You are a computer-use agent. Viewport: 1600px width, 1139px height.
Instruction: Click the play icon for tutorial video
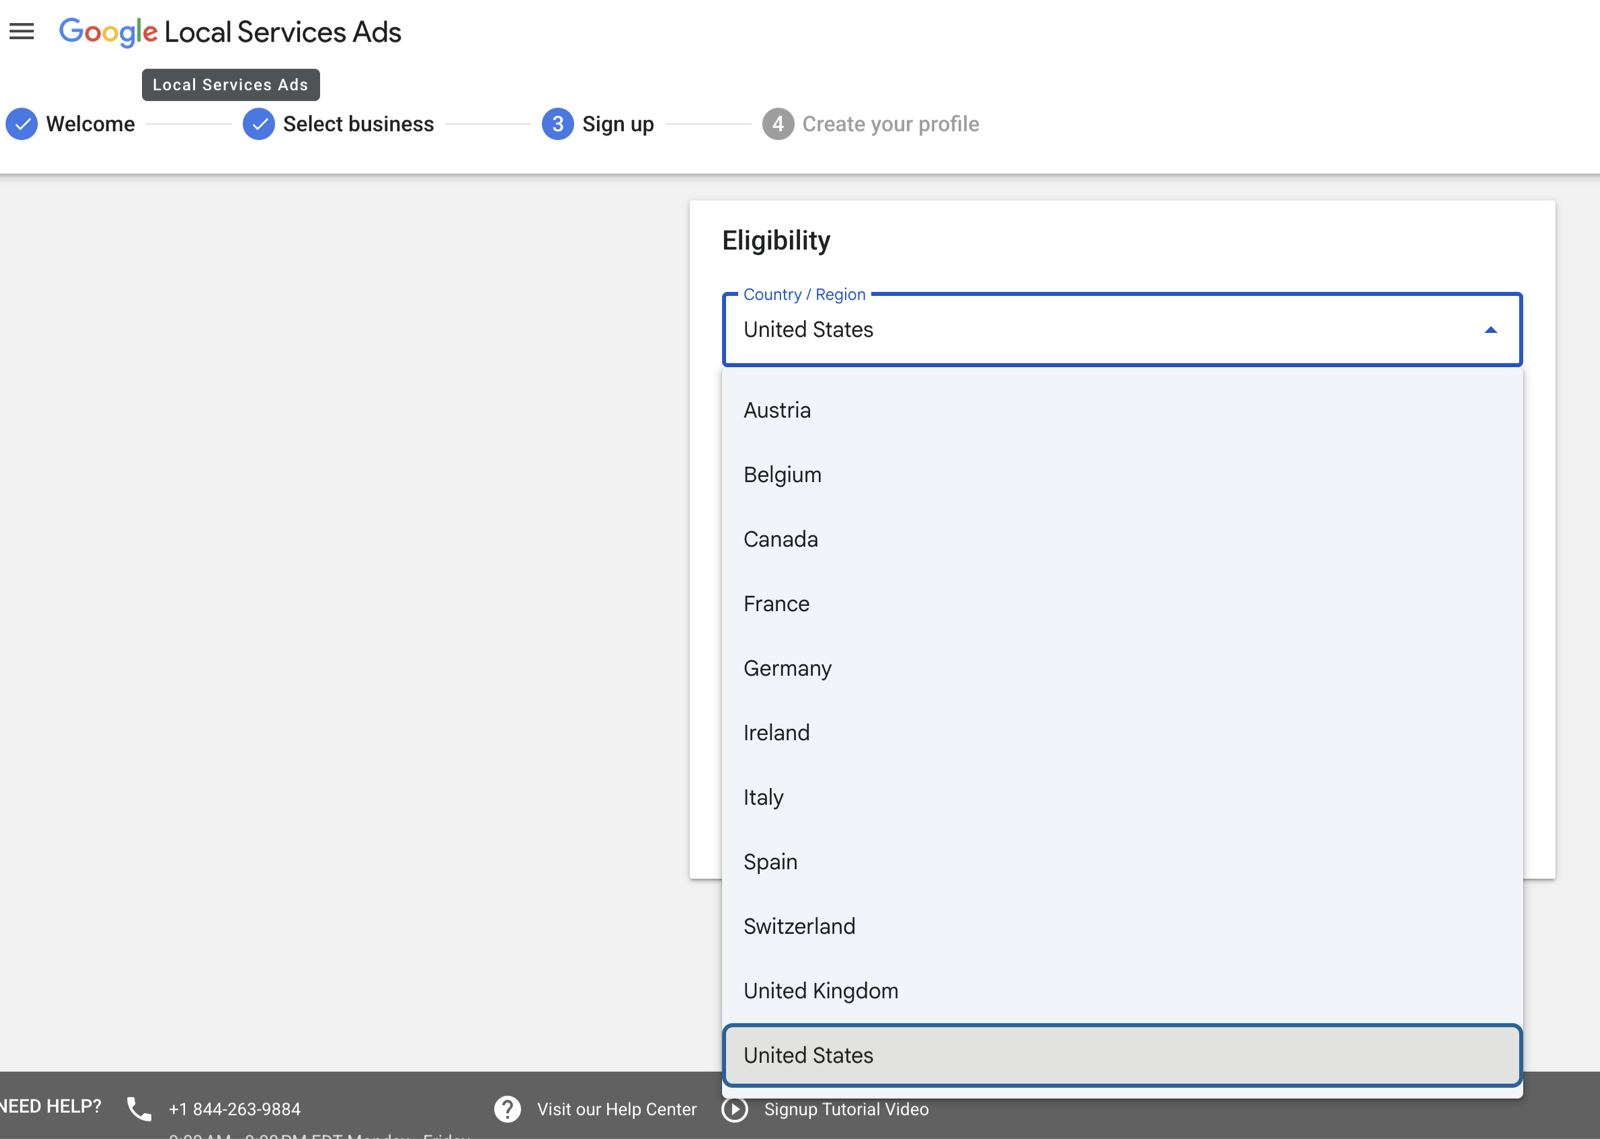735,1109
